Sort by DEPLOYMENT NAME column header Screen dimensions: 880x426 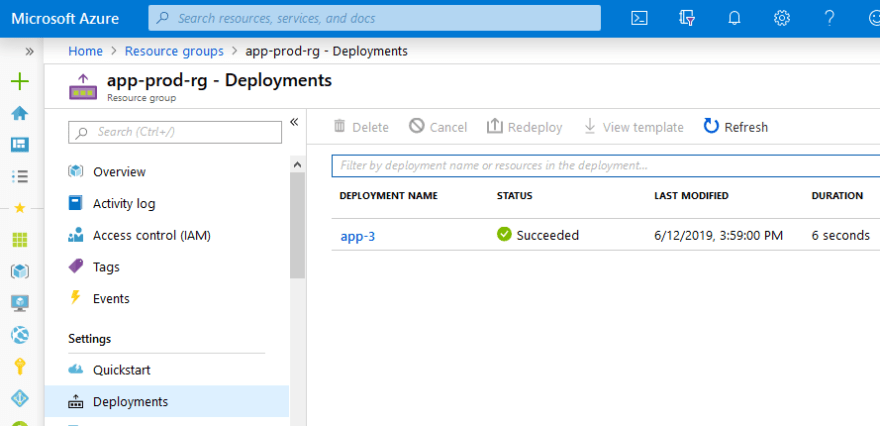tap(388, 196)
